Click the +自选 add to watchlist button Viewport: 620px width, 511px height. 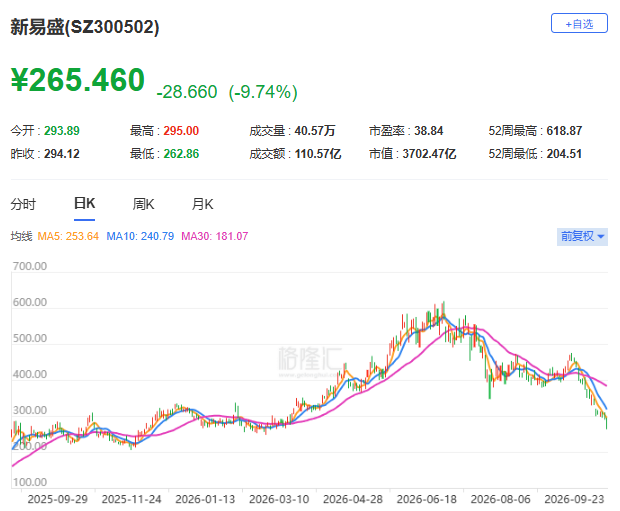579,23
